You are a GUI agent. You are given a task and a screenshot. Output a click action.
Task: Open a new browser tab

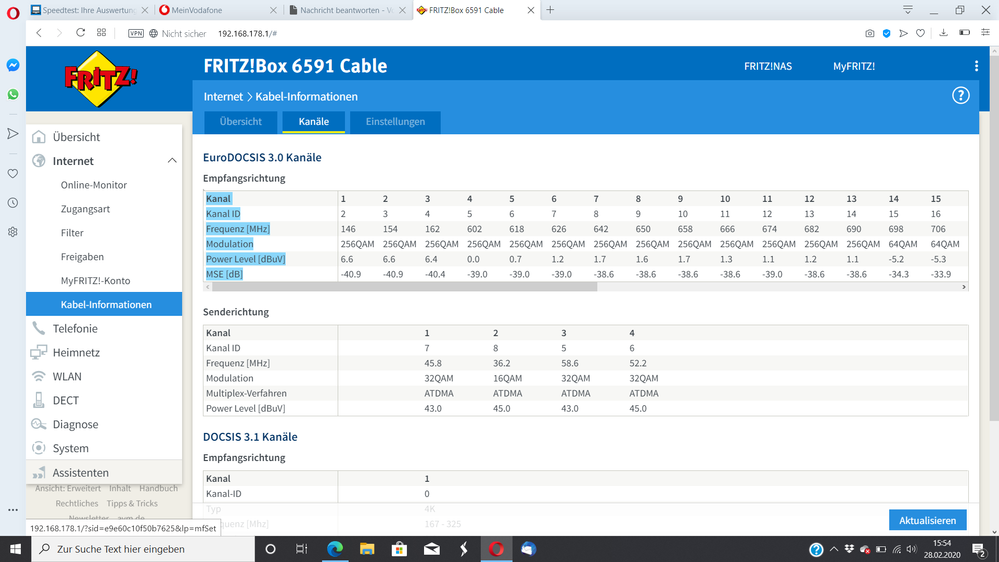point(550,10)
